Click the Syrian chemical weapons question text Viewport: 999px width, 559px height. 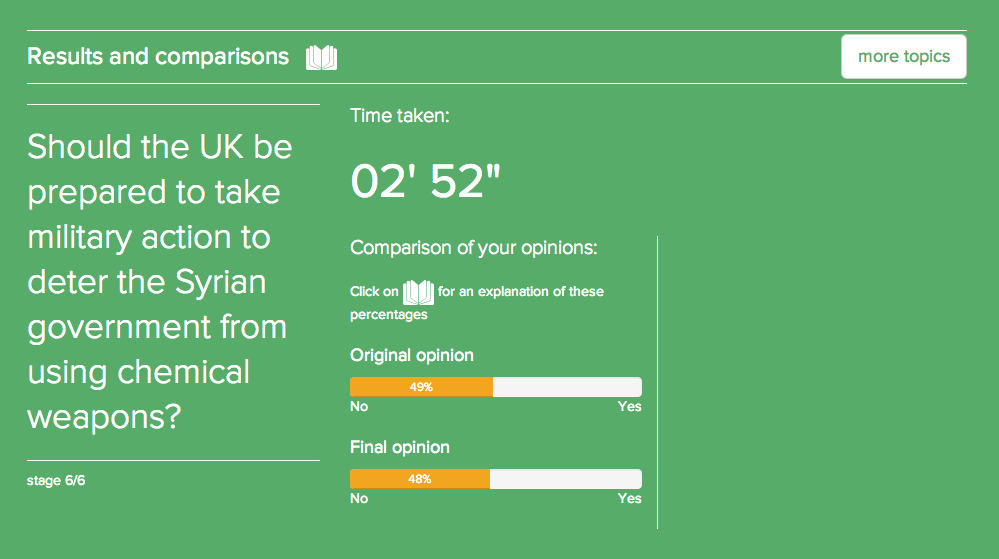tap(160, 282)
